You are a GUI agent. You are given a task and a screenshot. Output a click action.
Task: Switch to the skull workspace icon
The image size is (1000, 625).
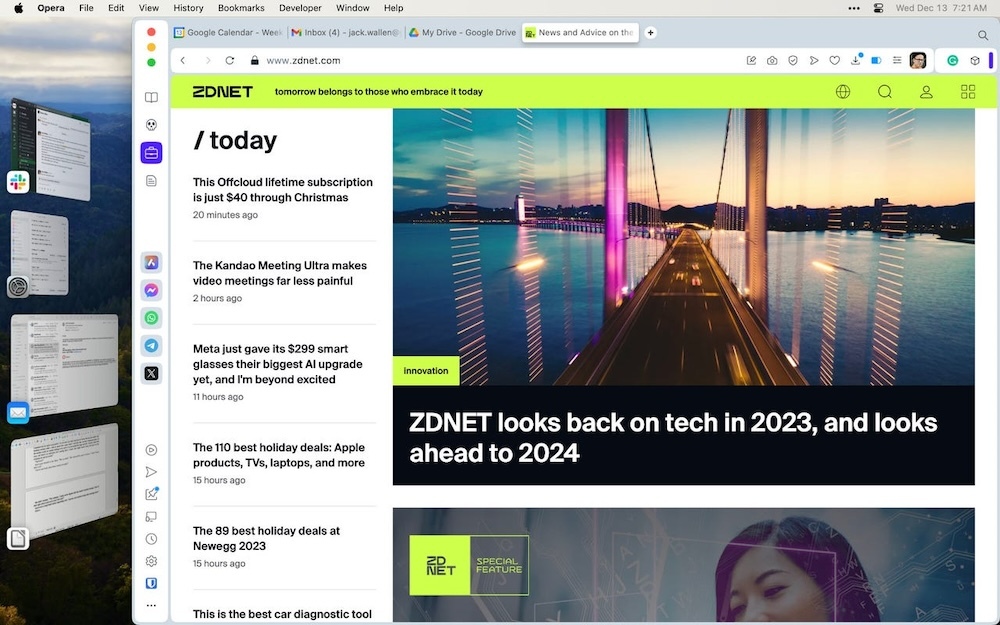151,125
